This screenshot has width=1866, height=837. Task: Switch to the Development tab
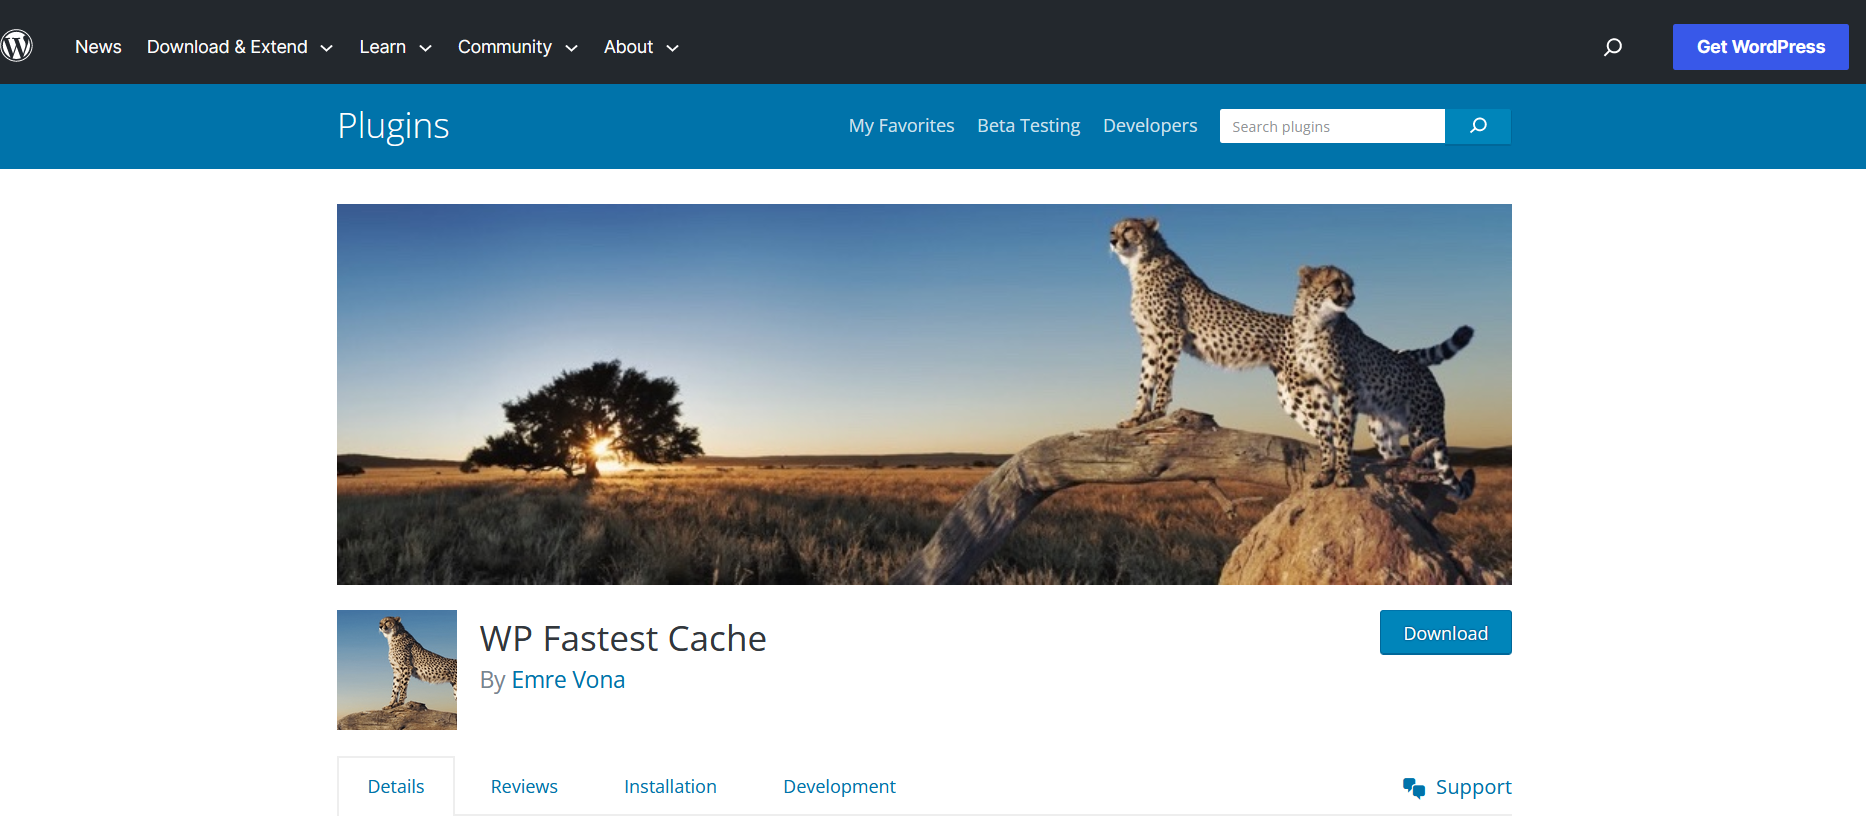point(839,786)
